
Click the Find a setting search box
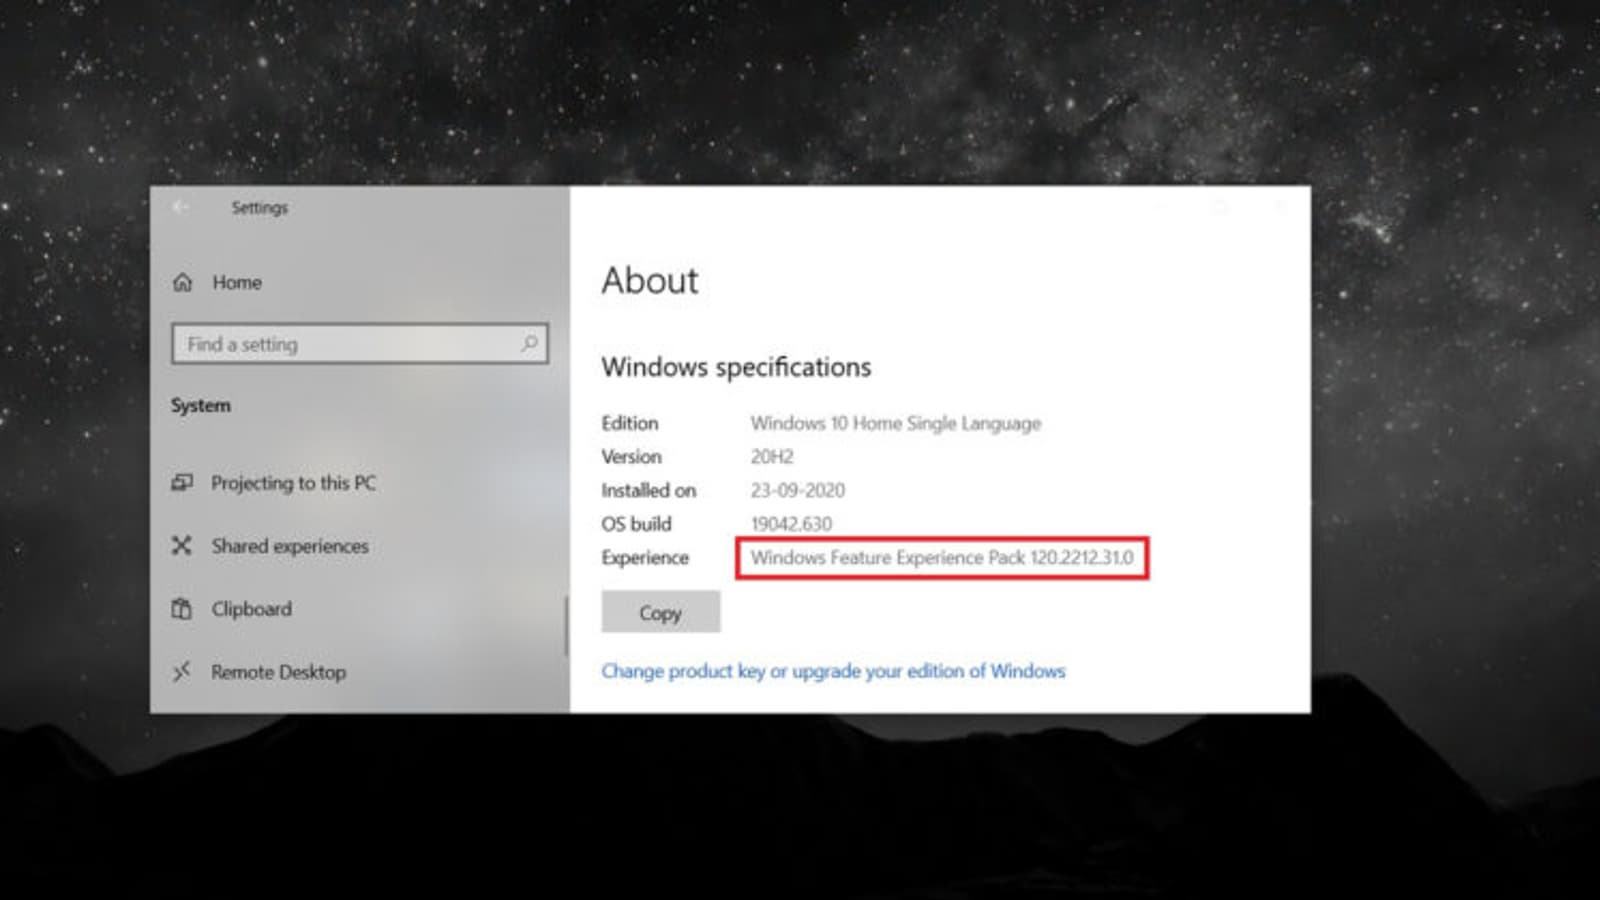pyautogui.click(x=360, y=344)
